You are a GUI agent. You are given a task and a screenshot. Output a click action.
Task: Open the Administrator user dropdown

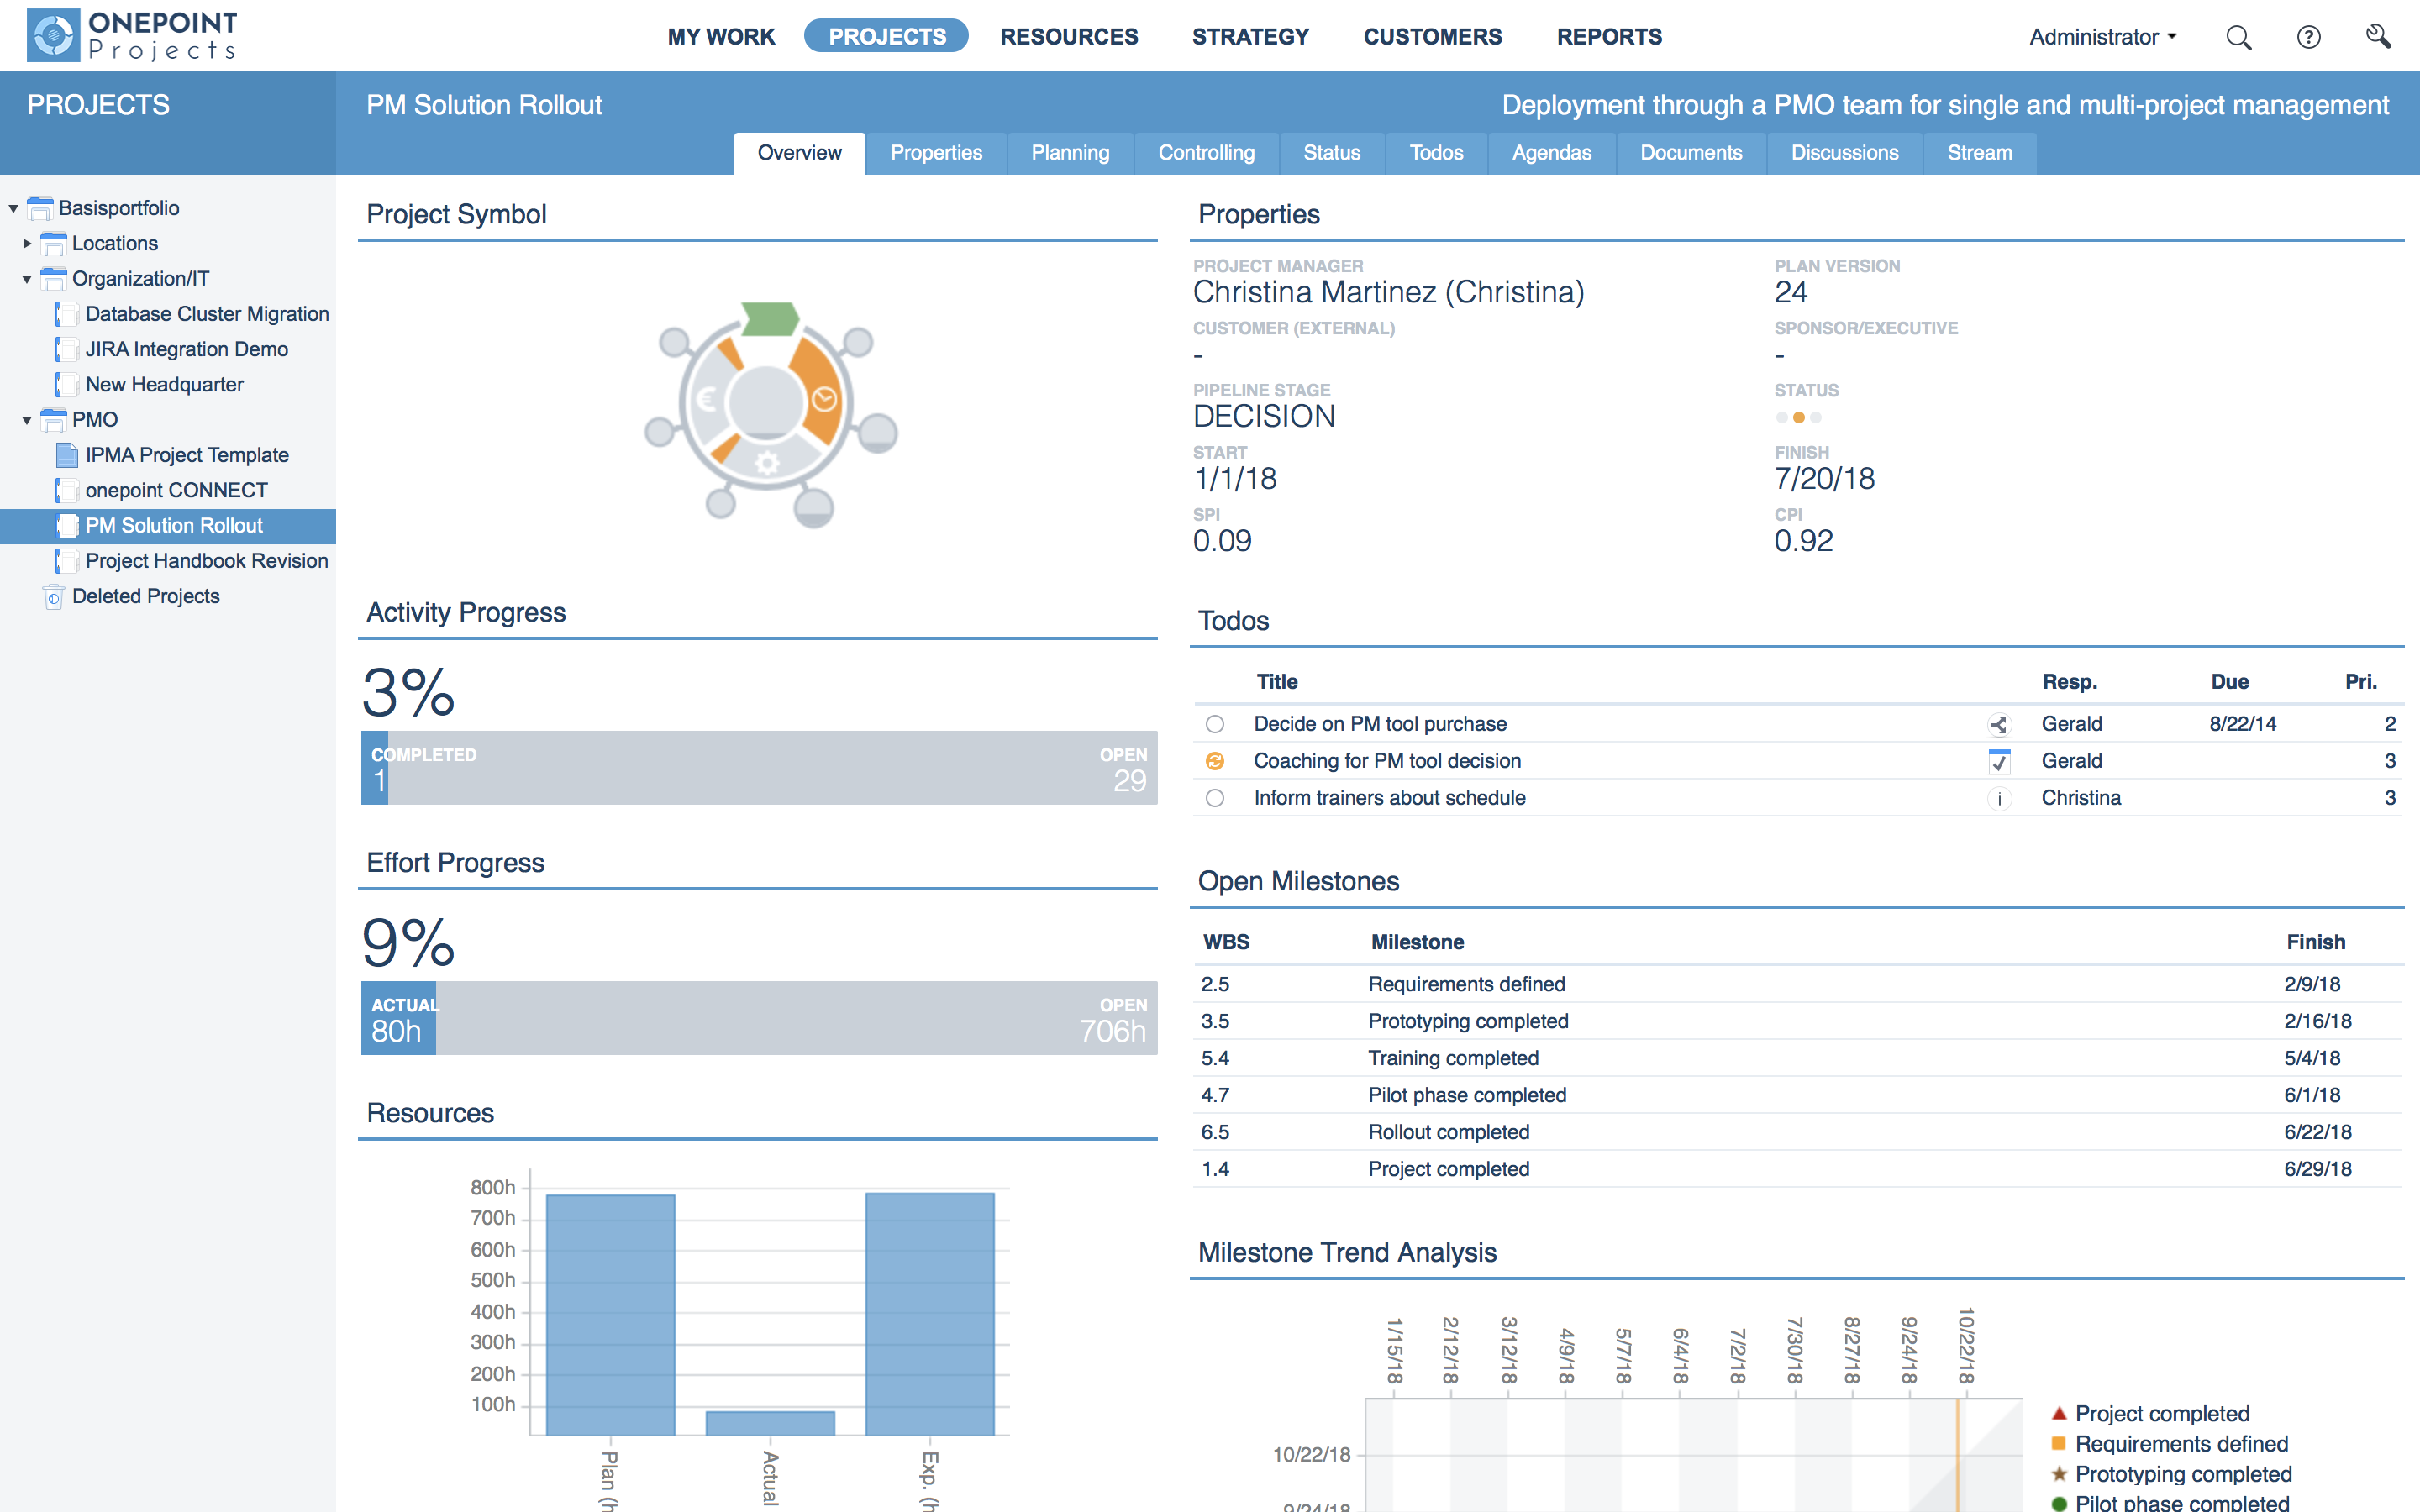(2102, 38)
